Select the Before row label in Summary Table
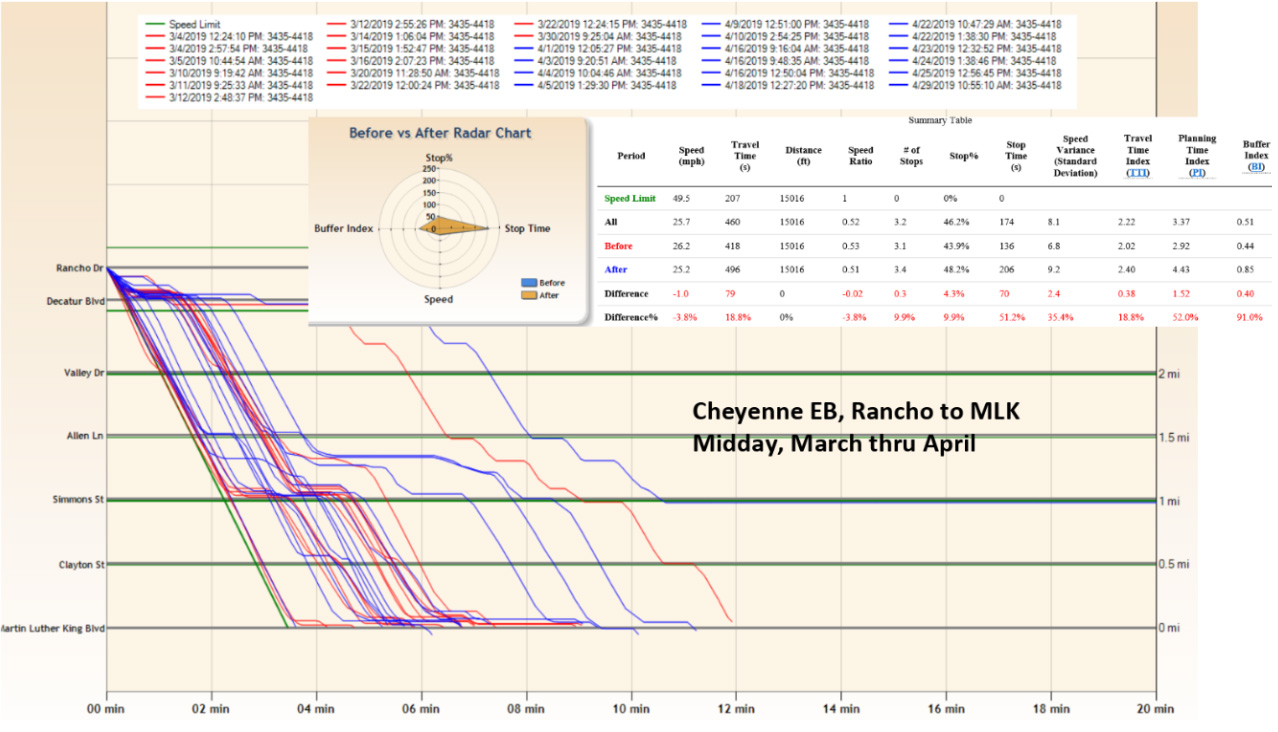This screenshot has height=732, width=1278. [618, 246]
